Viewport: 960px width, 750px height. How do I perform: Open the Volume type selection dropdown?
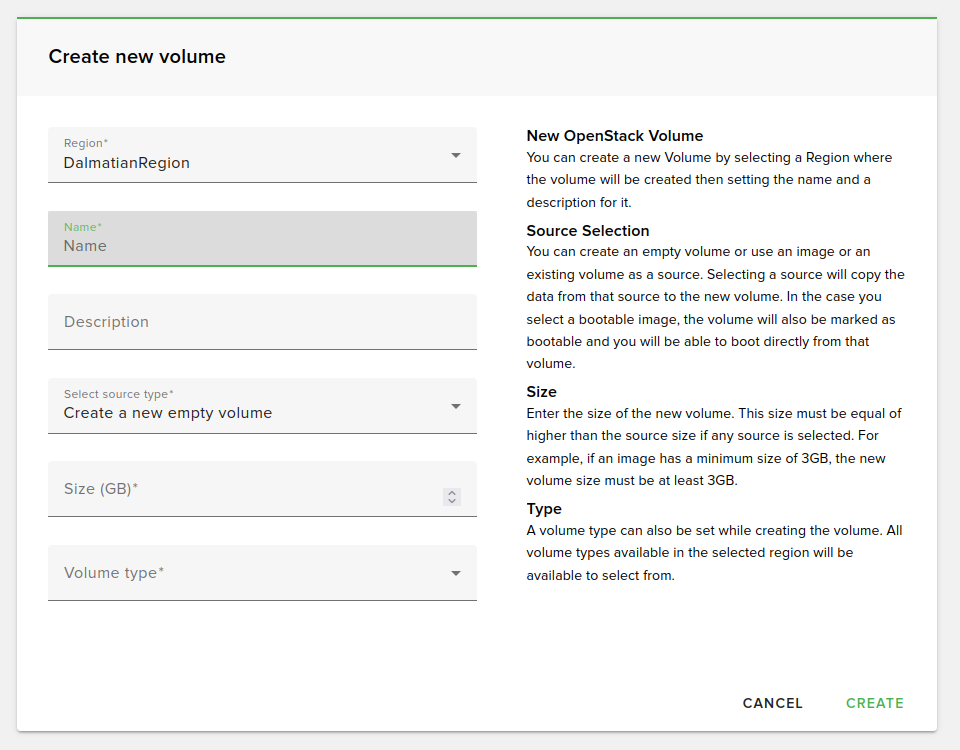tap(250, 573)
